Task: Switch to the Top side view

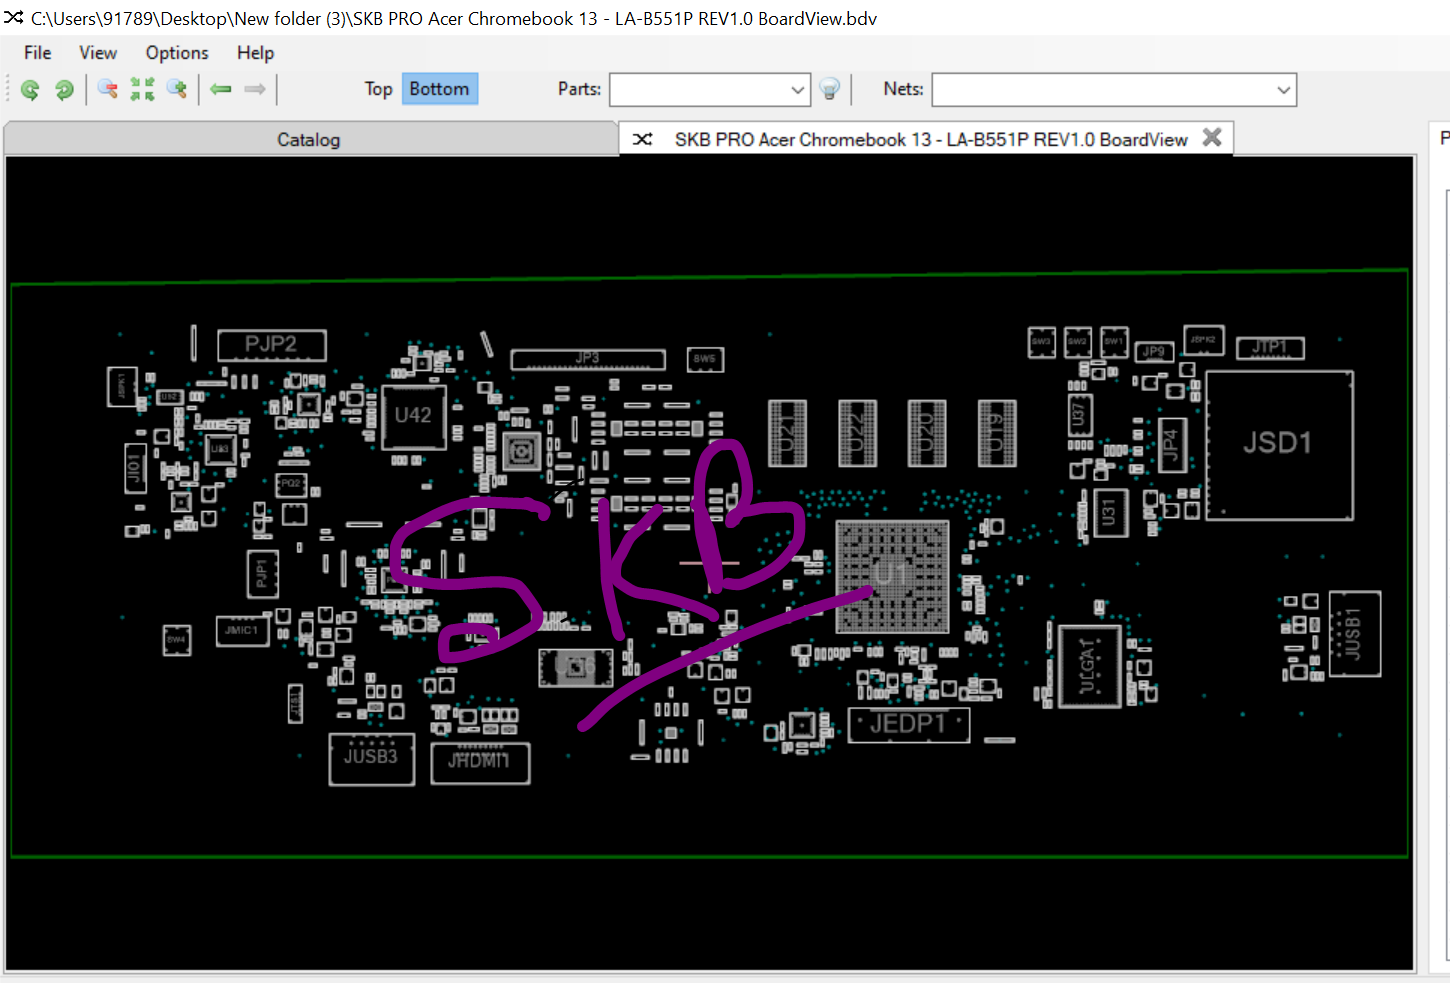Action: pyautogui.click(x=378, y=89)
